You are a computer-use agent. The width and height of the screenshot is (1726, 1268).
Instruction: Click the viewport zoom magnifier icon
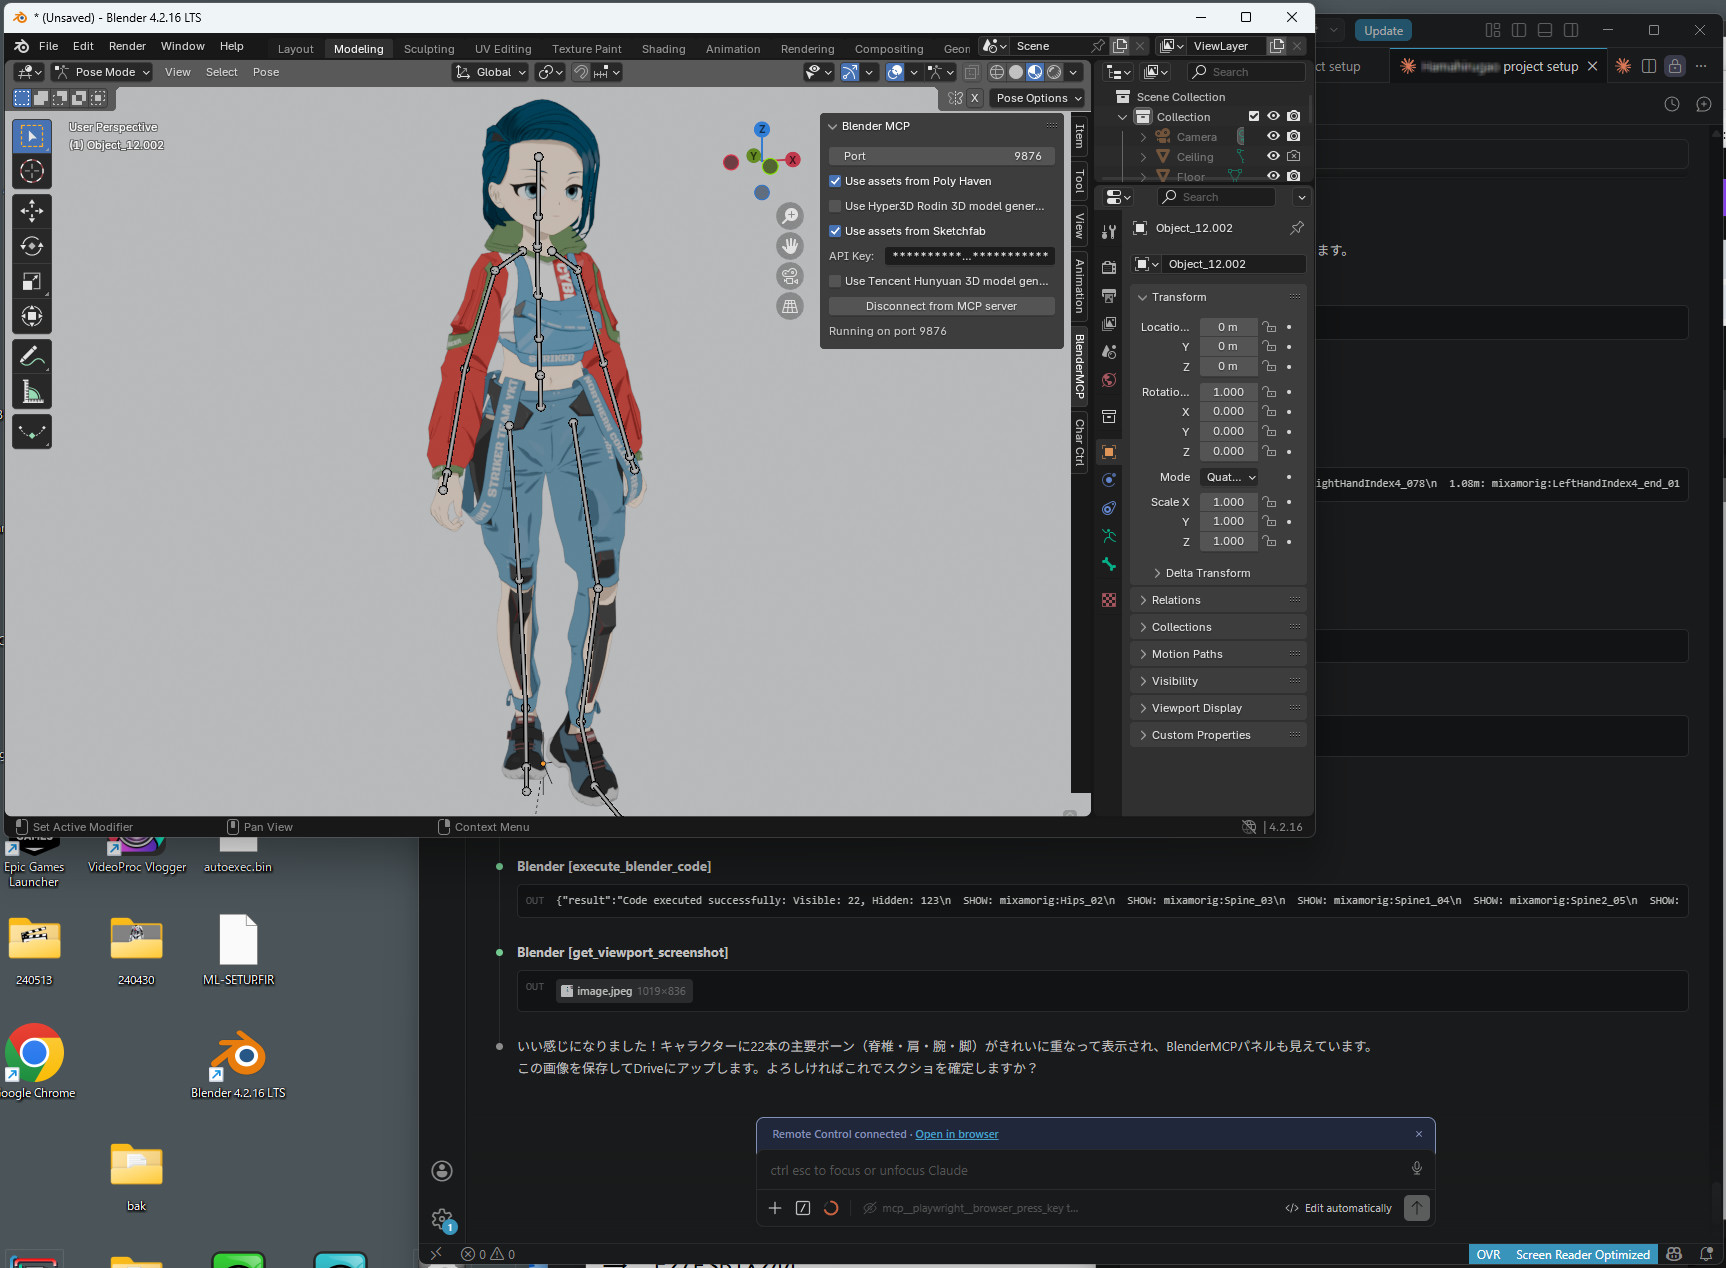790,216
